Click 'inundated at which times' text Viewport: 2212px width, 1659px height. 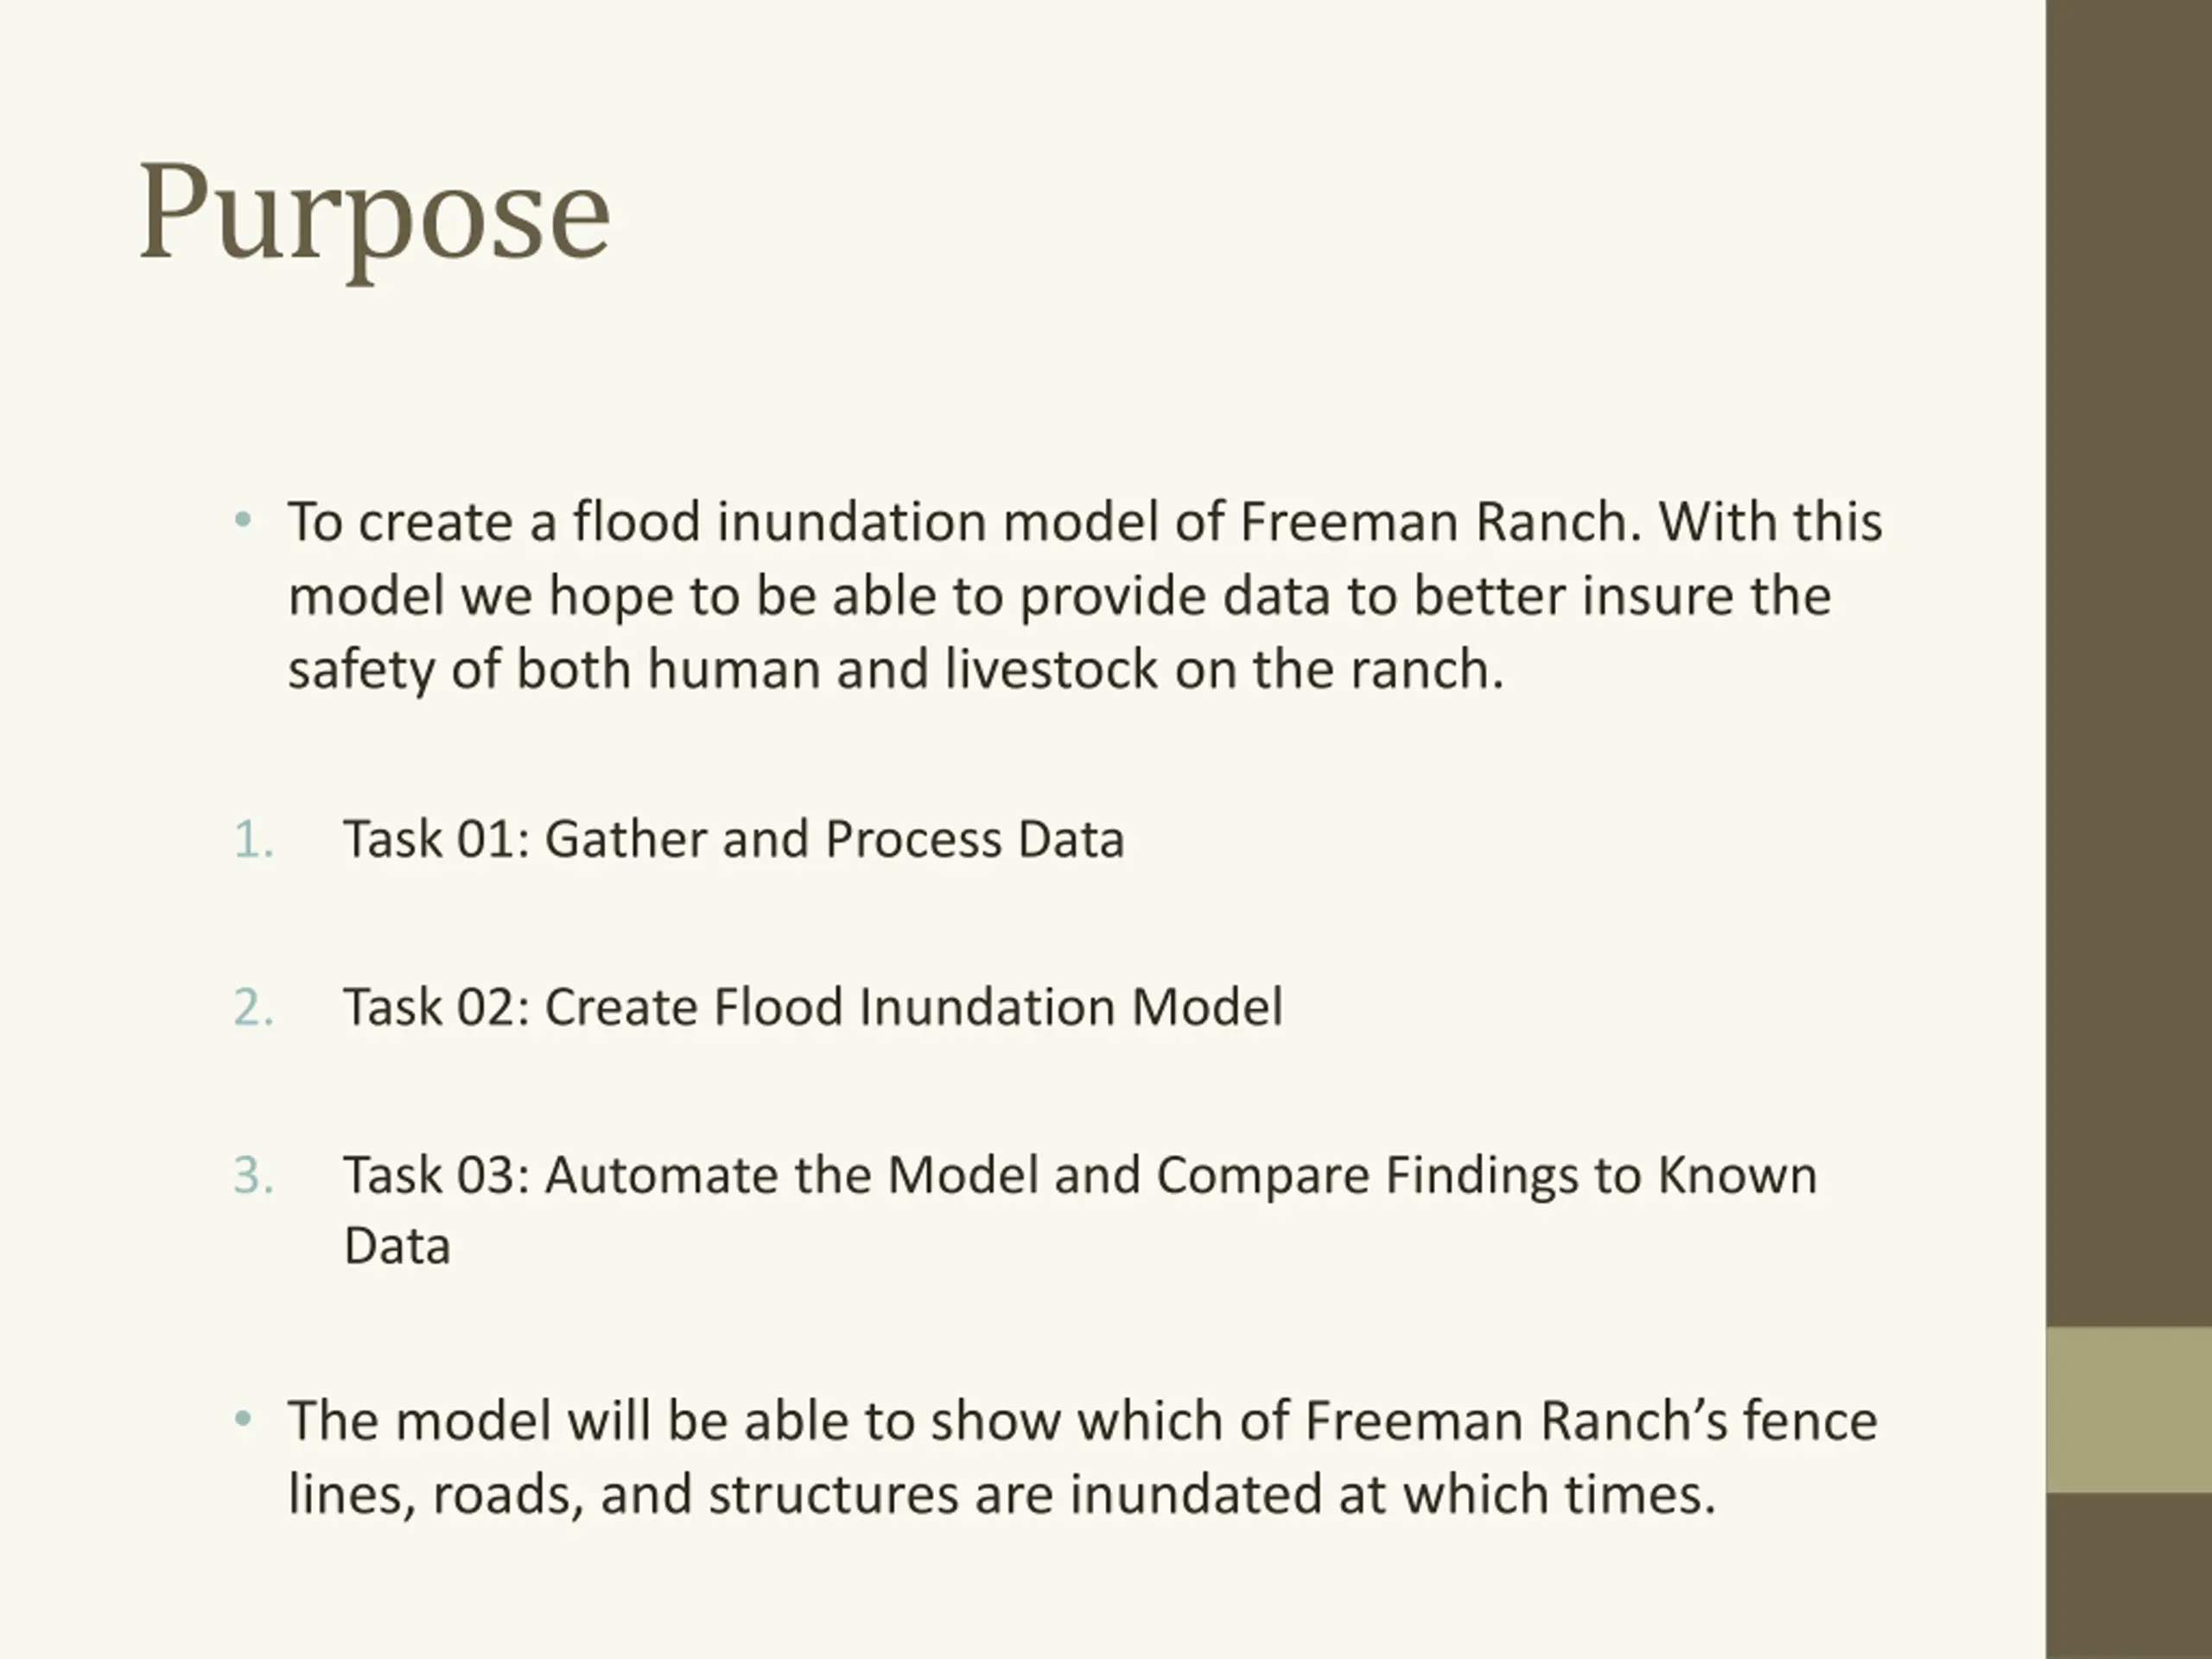(x=1393, y=1495)
